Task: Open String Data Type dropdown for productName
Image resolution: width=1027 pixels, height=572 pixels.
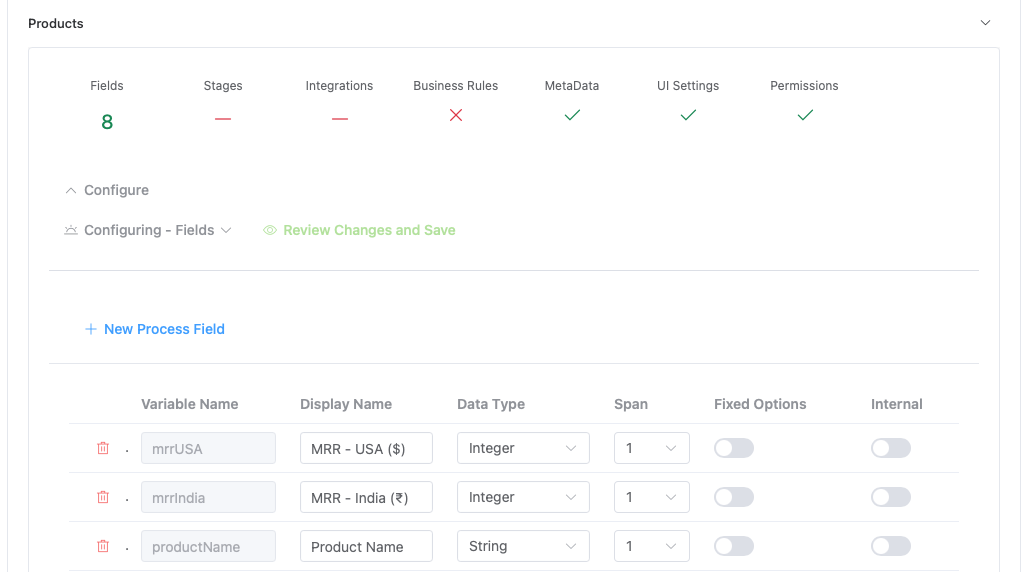Action: 523,546
